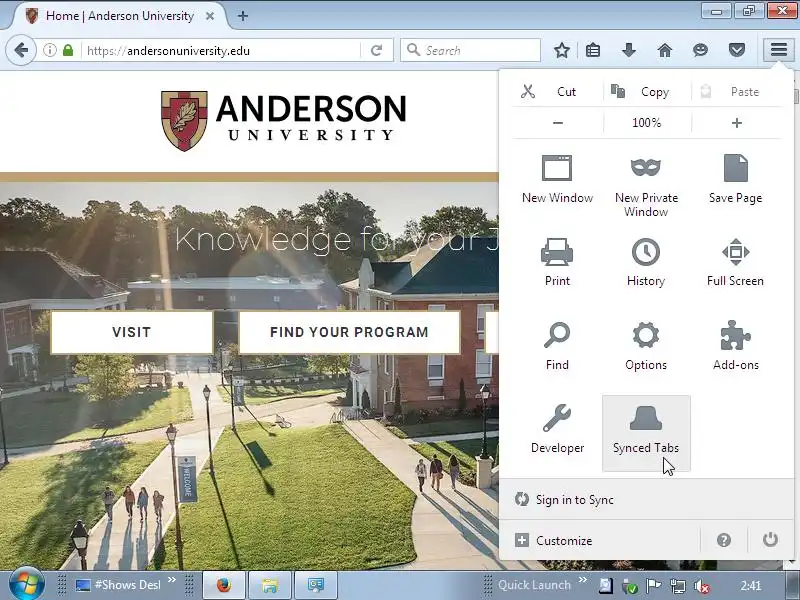Open the help question mark icon
Screen dimensions: 800x600
(723, 540)
